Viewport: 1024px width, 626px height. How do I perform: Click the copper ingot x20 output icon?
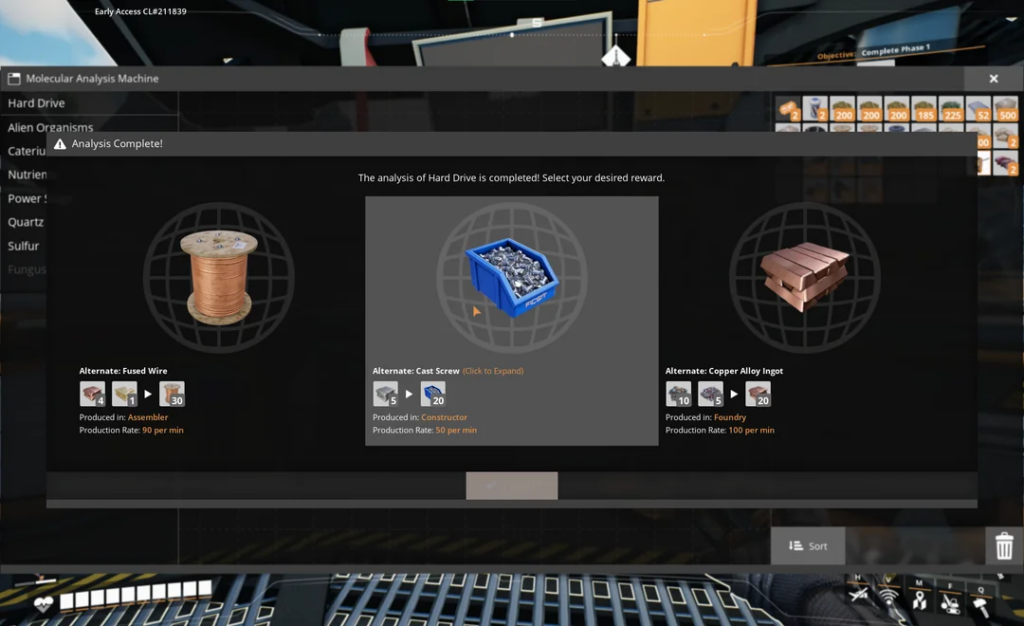pyautogui.click(x=758, y=394)
